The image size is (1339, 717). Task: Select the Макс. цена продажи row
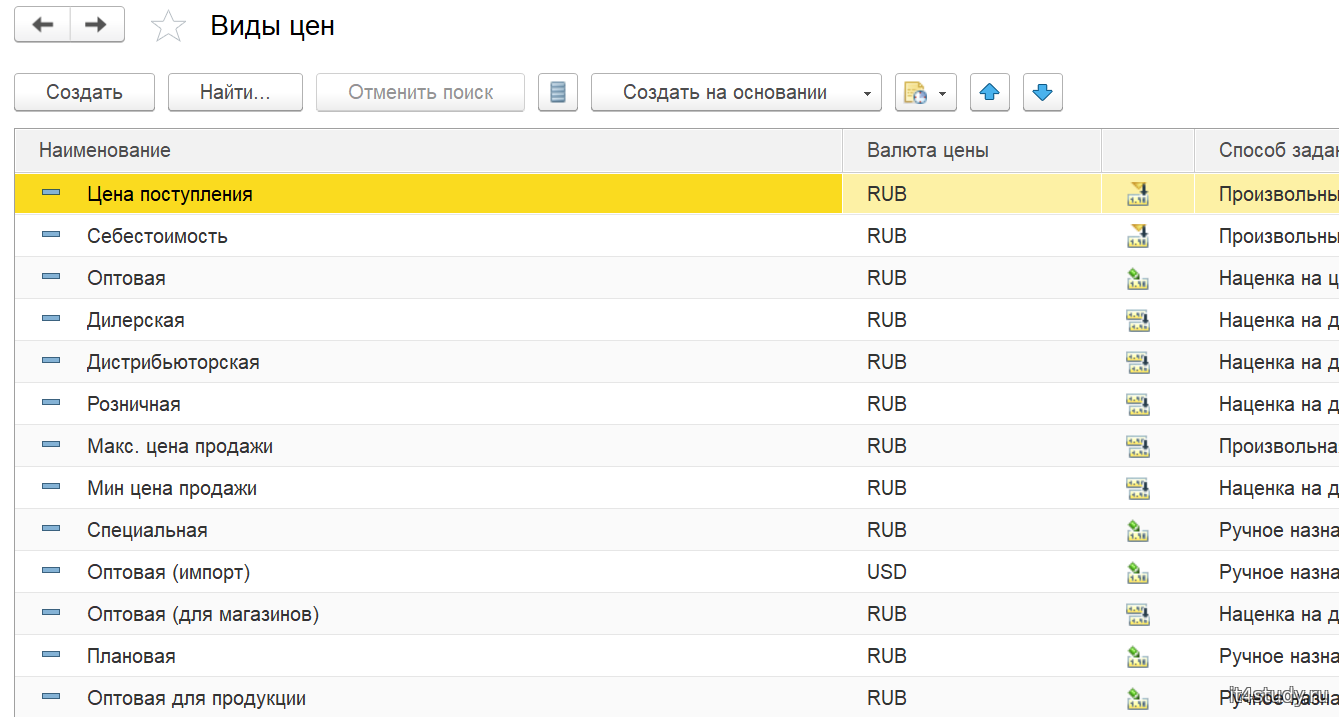pyautogui.click(x=180, y=446)
